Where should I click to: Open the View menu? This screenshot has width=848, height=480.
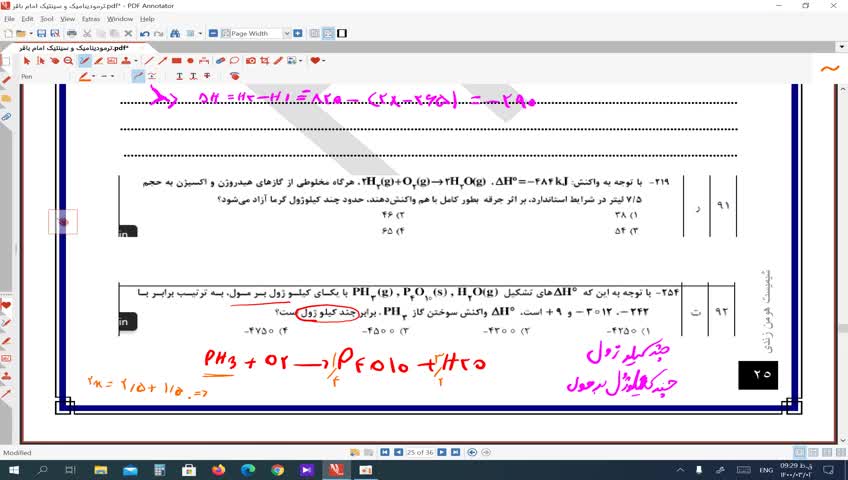click(x=68, y=19)
